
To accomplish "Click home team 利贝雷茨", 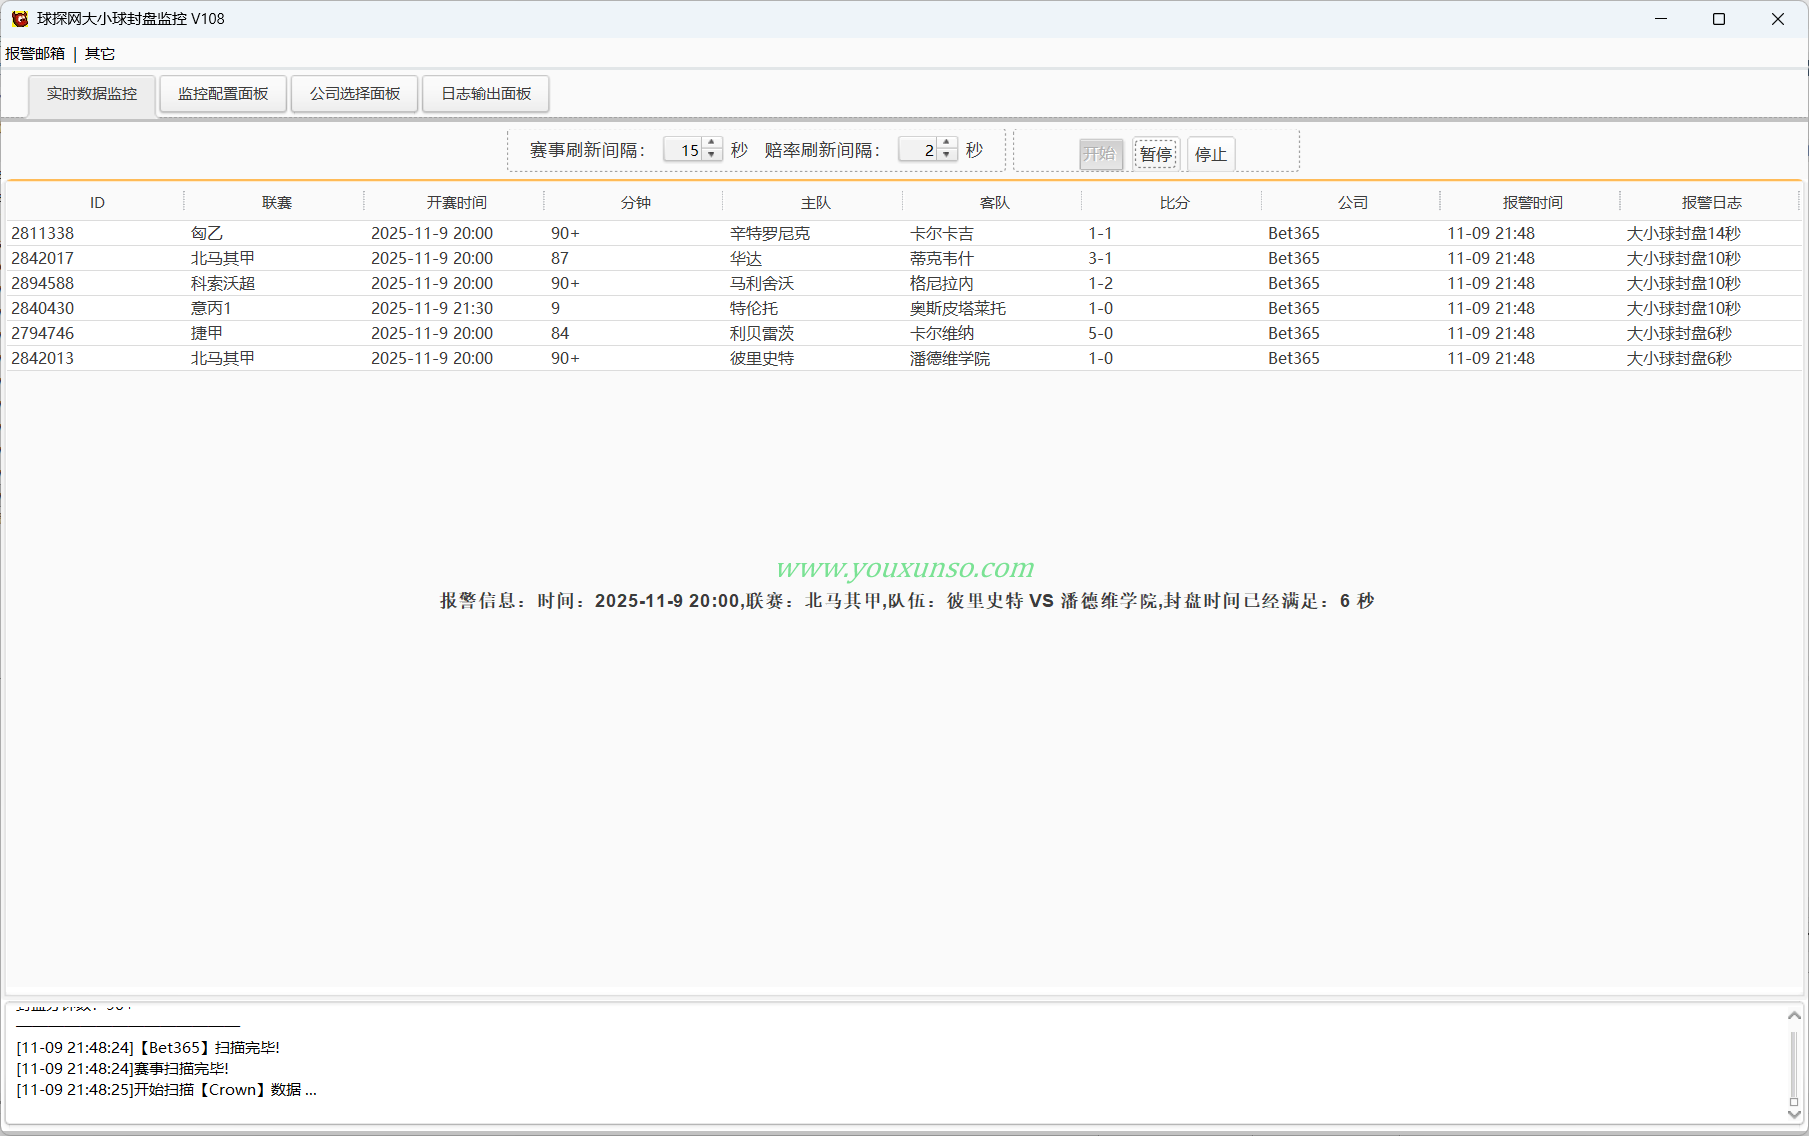I will (x=762, y=333).
